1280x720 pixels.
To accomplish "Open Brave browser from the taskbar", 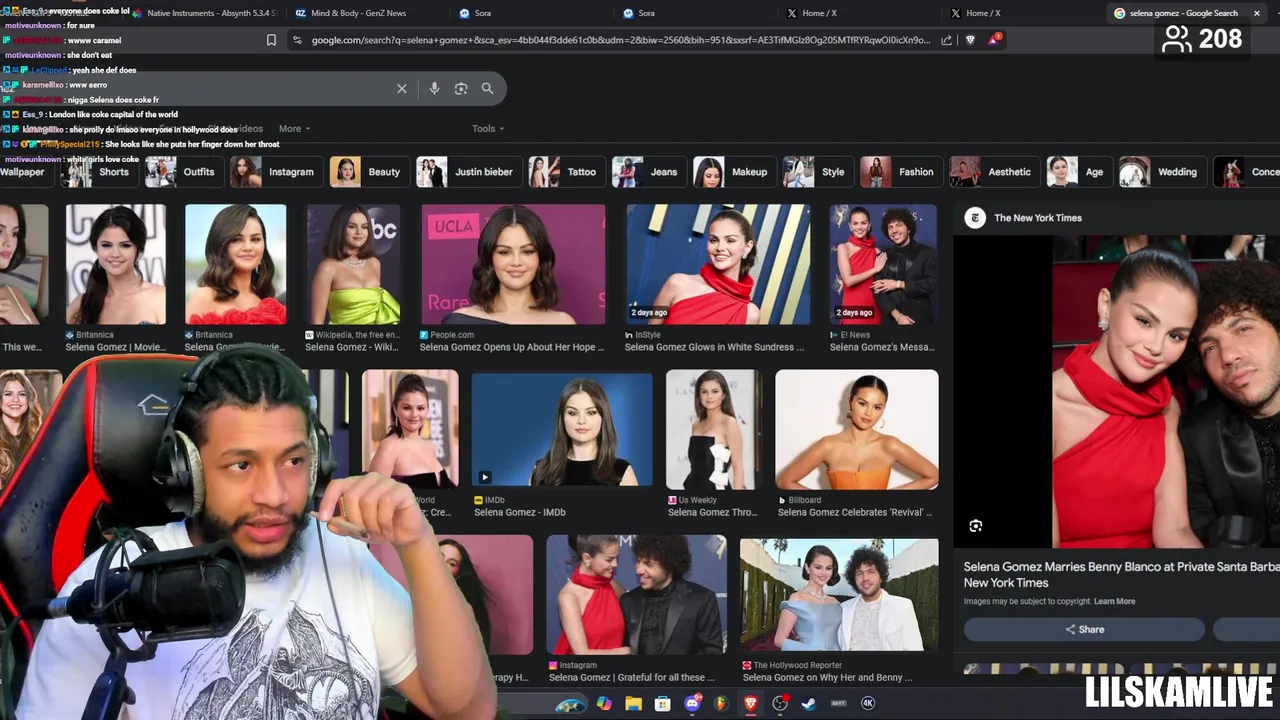I will (x=750, y=704).
